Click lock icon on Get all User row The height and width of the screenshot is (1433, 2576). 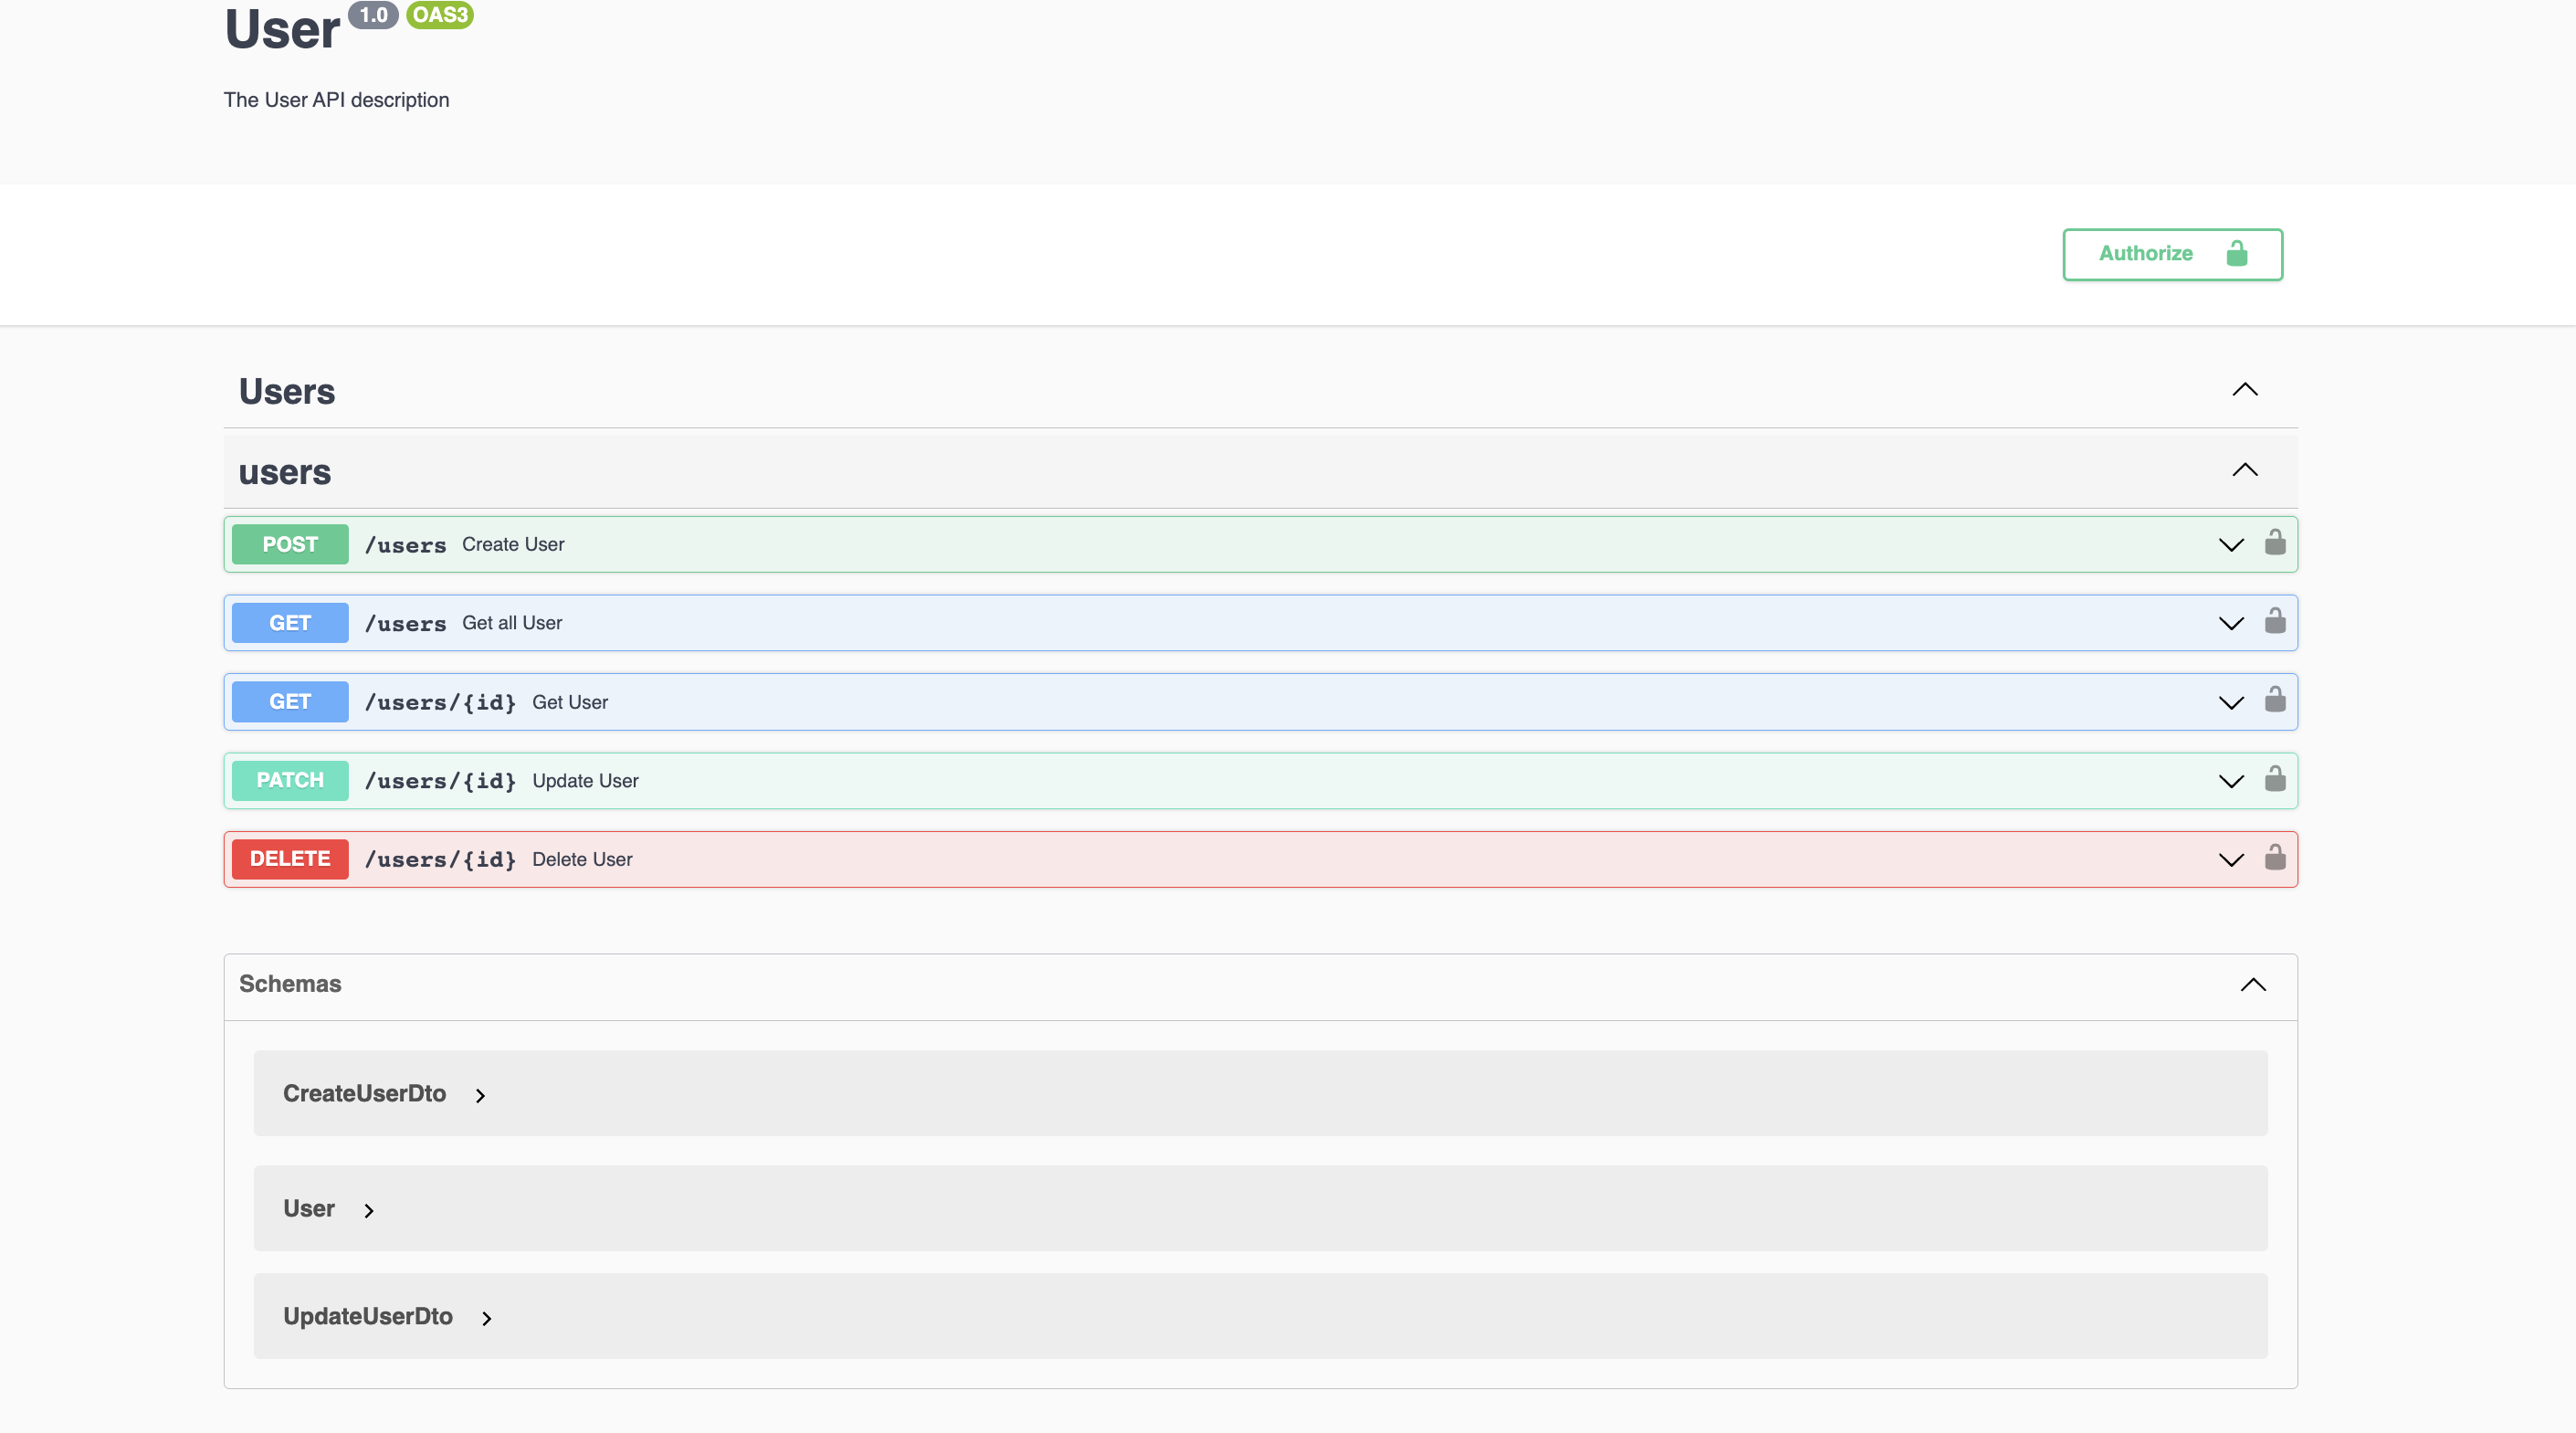tap(2275, 622)
